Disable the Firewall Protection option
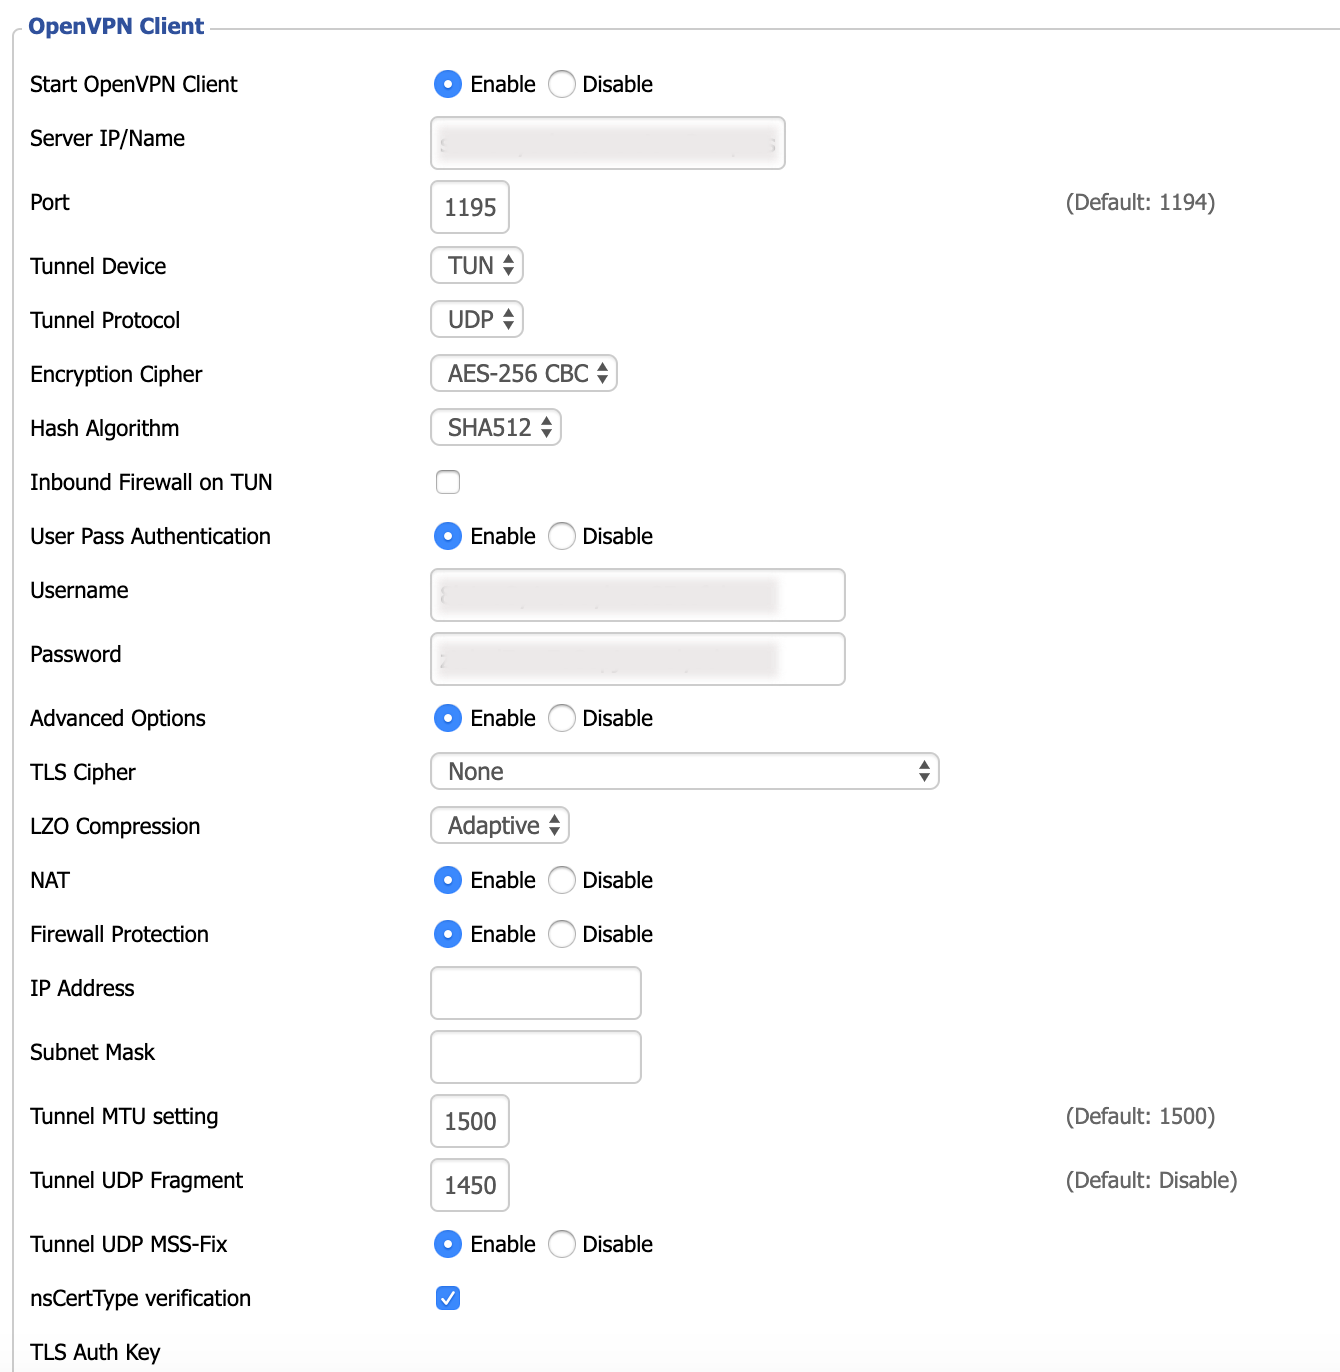Viewport: 1340px width, 1372px height. 562,934
